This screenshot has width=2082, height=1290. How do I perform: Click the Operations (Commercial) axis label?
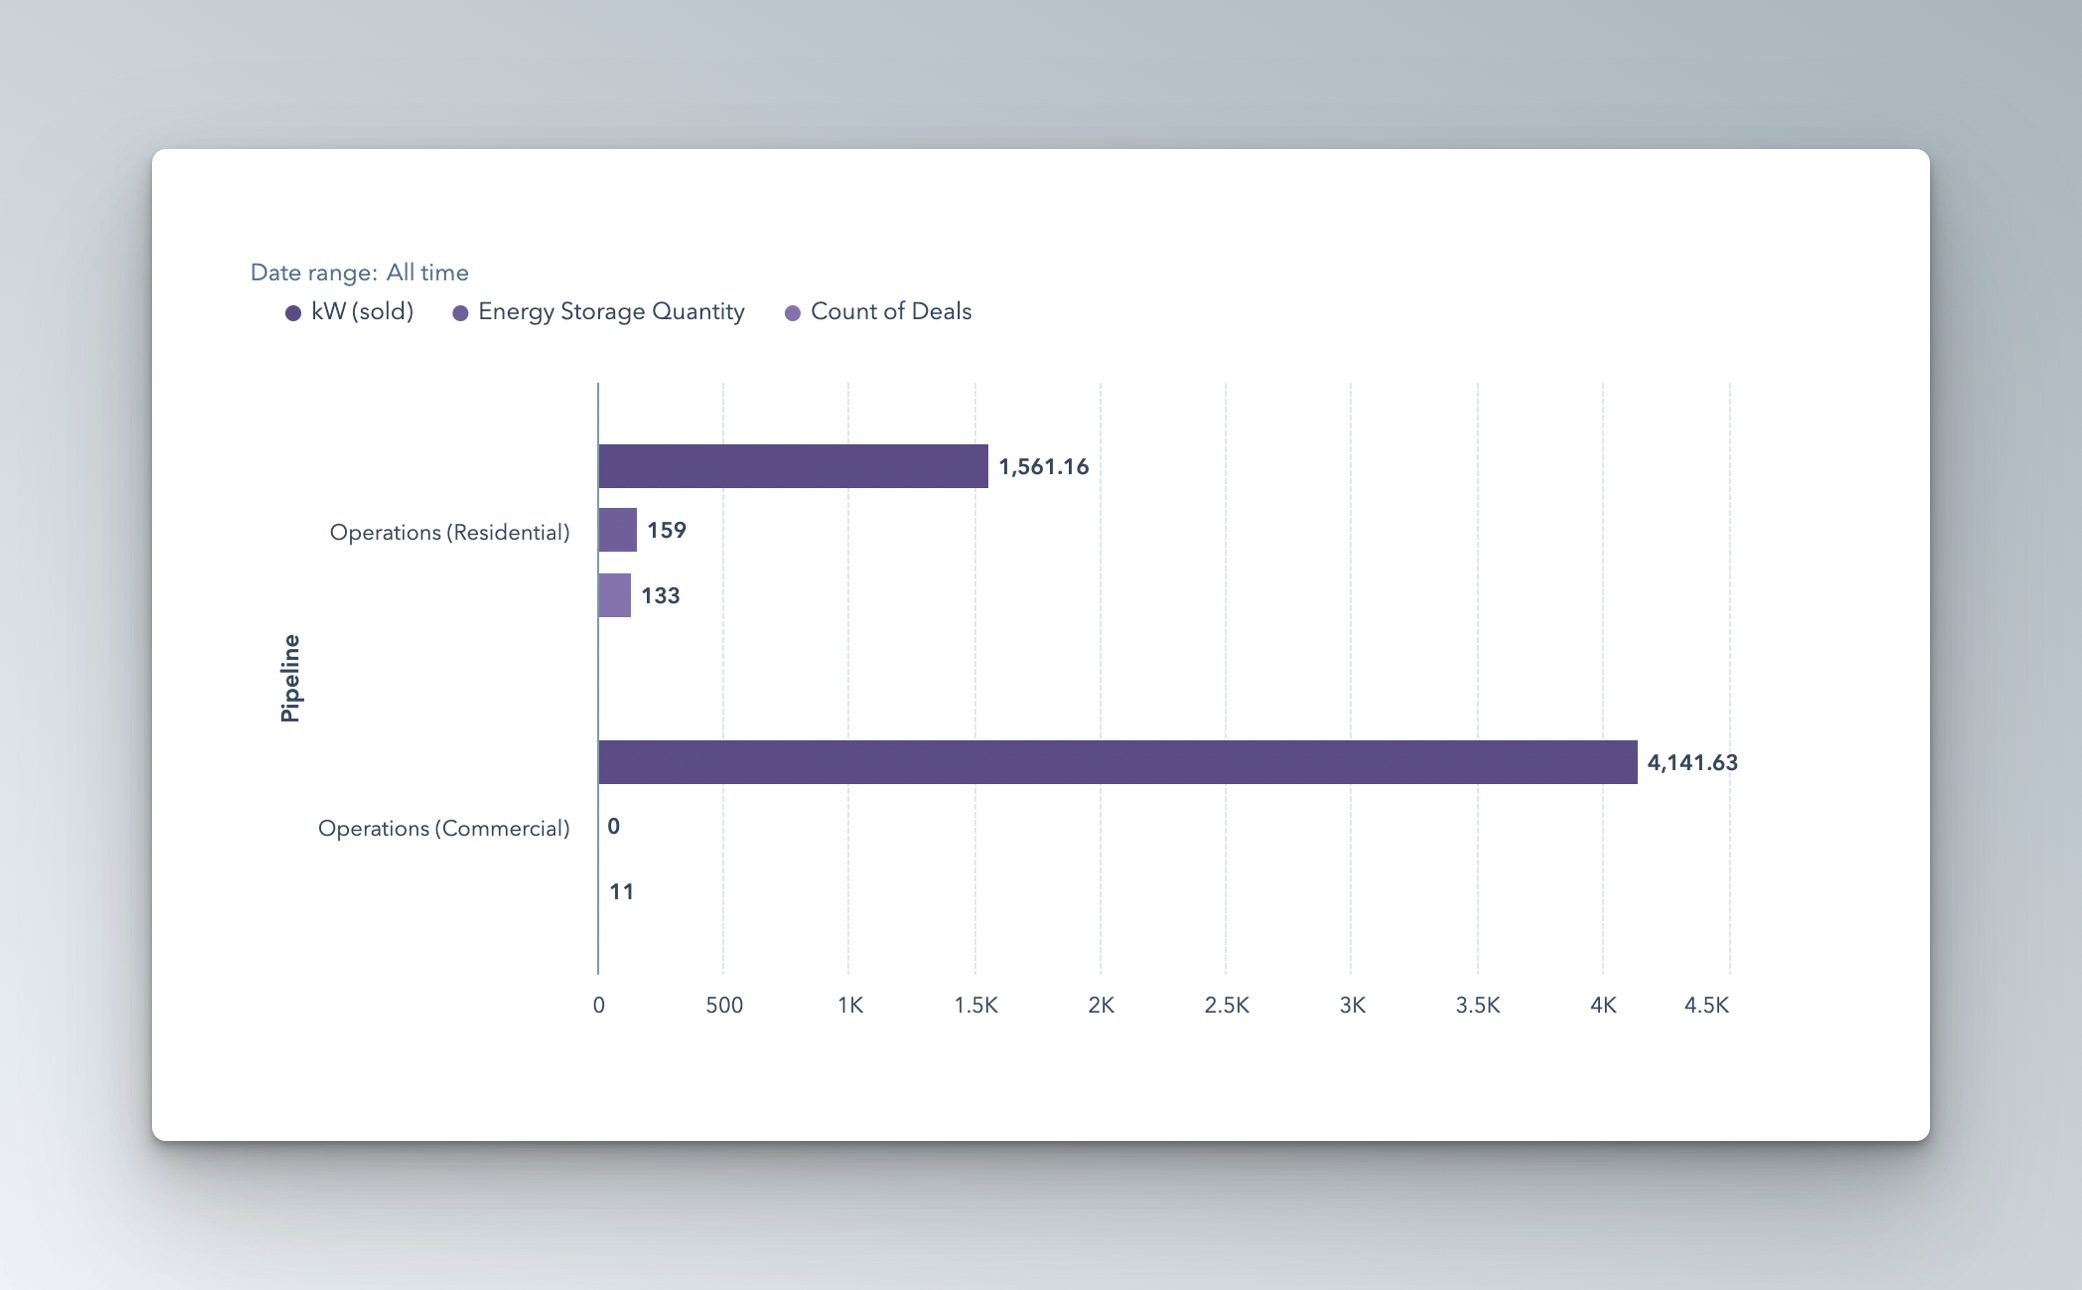click(443, 828)
